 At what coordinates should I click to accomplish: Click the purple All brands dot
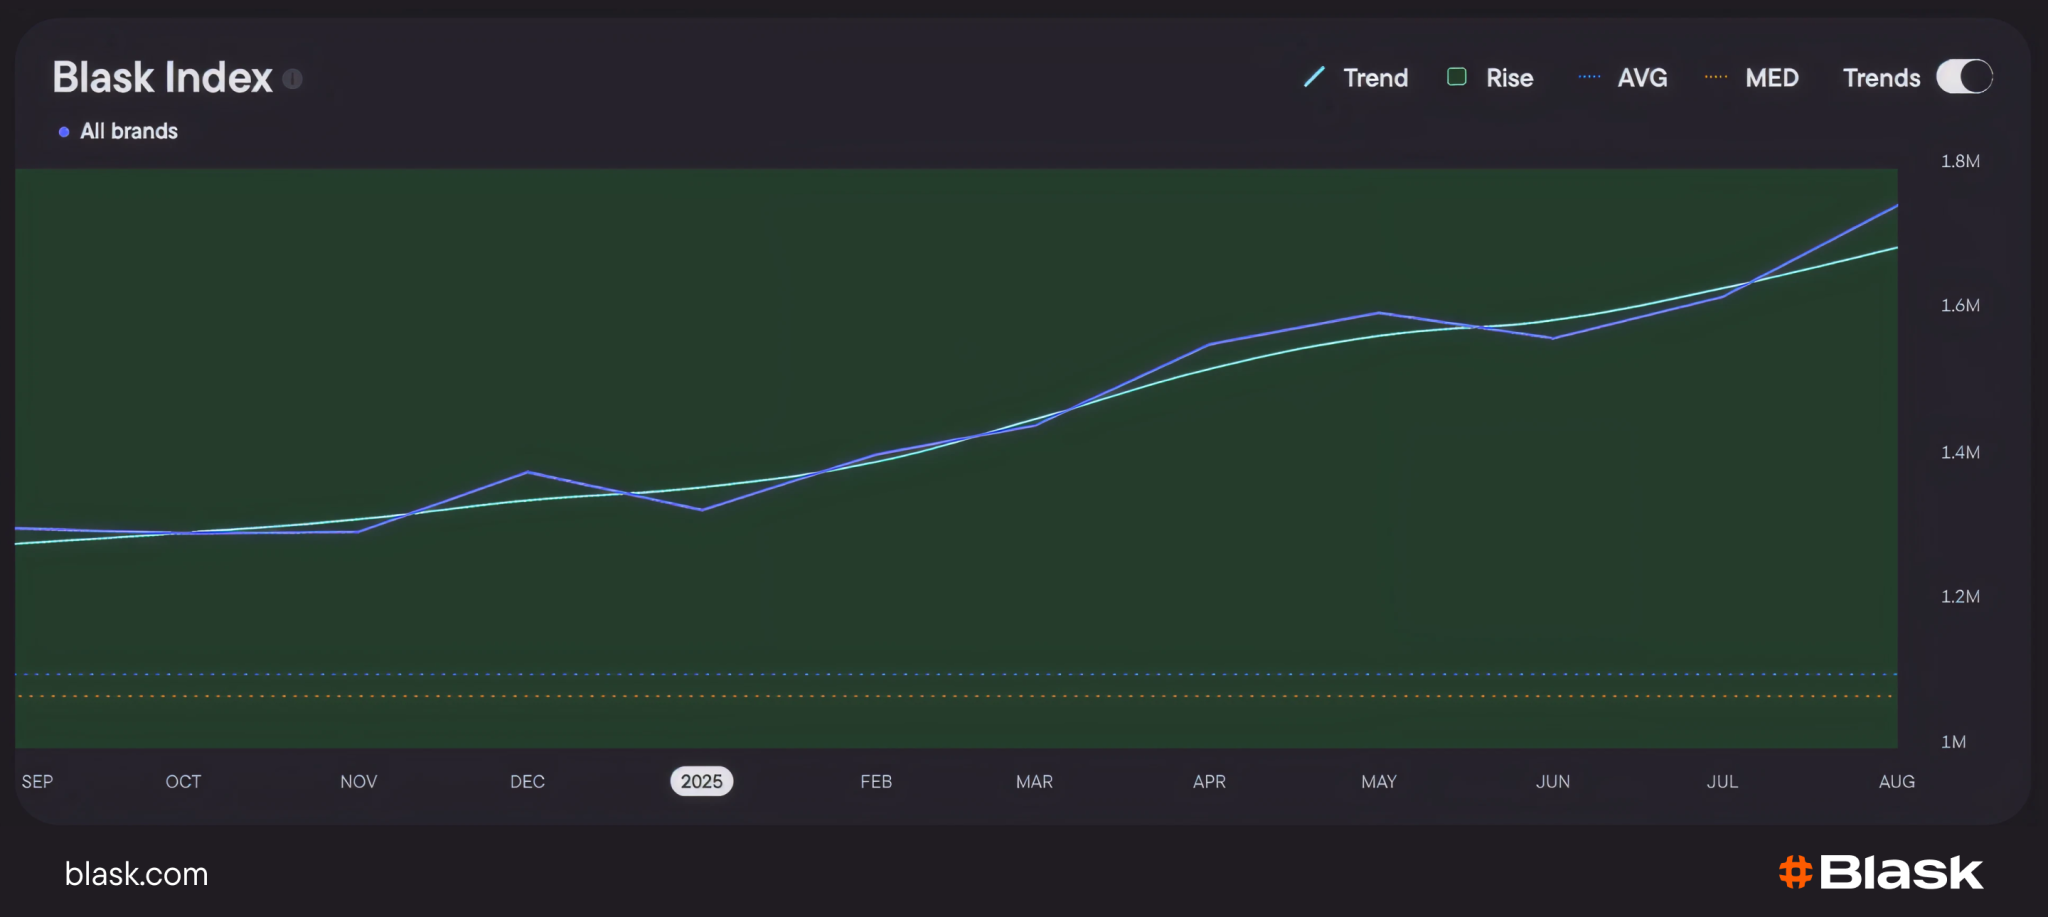pyautogui.click(x=64, y=132)
